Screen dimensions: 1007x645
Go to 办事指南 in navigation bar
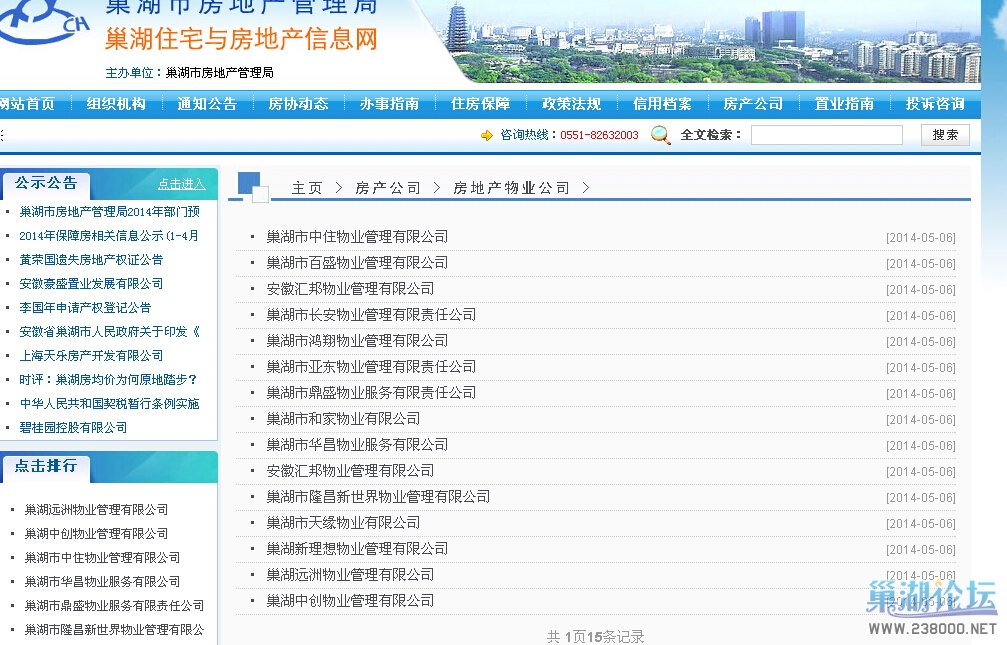(389, 104)
